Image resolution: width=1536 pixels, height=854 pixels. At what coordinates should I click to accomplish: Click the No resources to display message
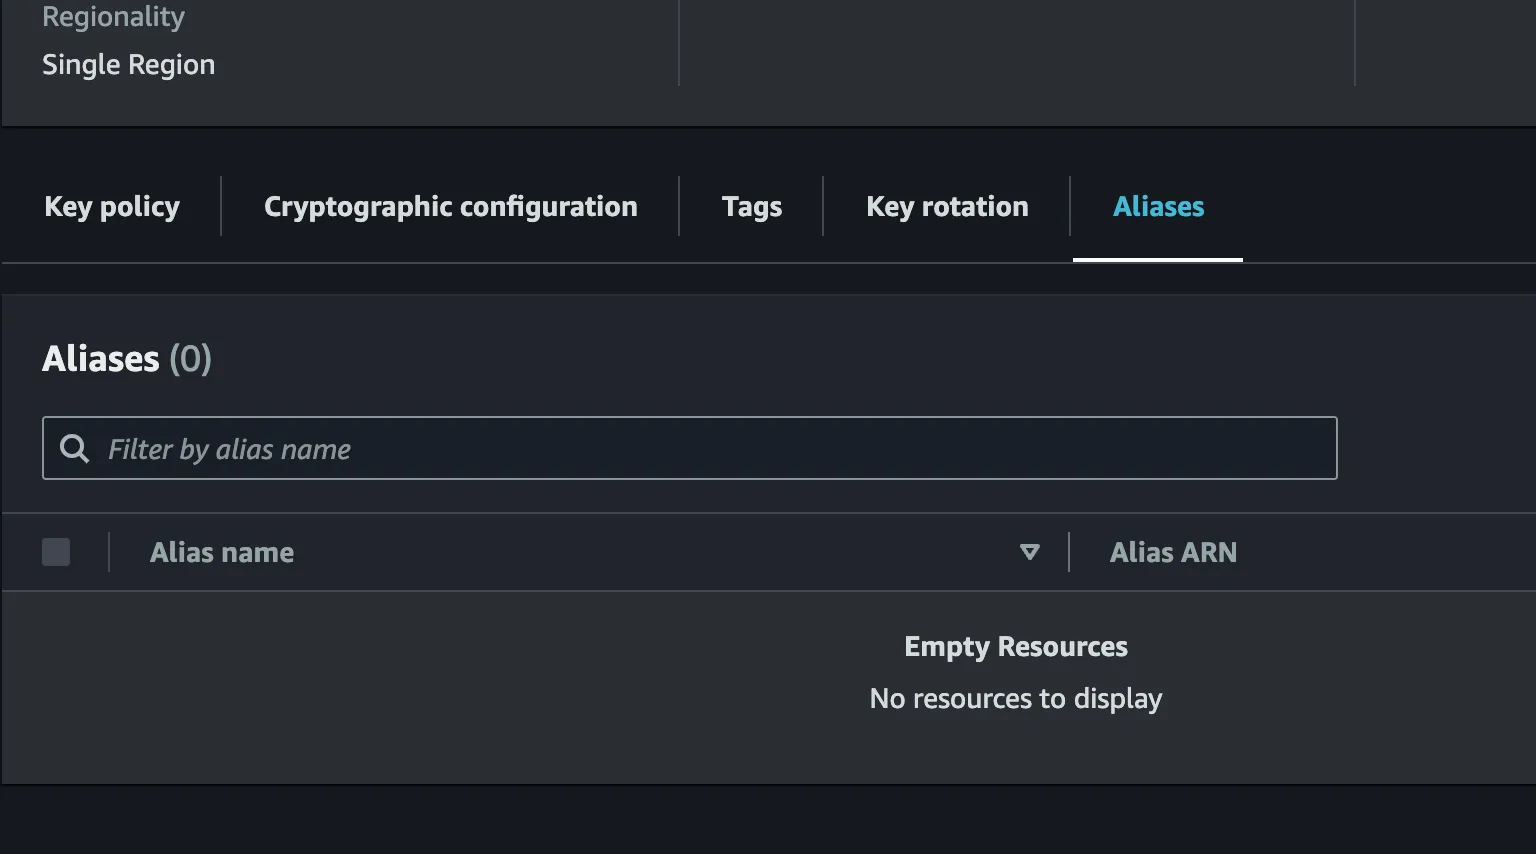pos(1016,698)
